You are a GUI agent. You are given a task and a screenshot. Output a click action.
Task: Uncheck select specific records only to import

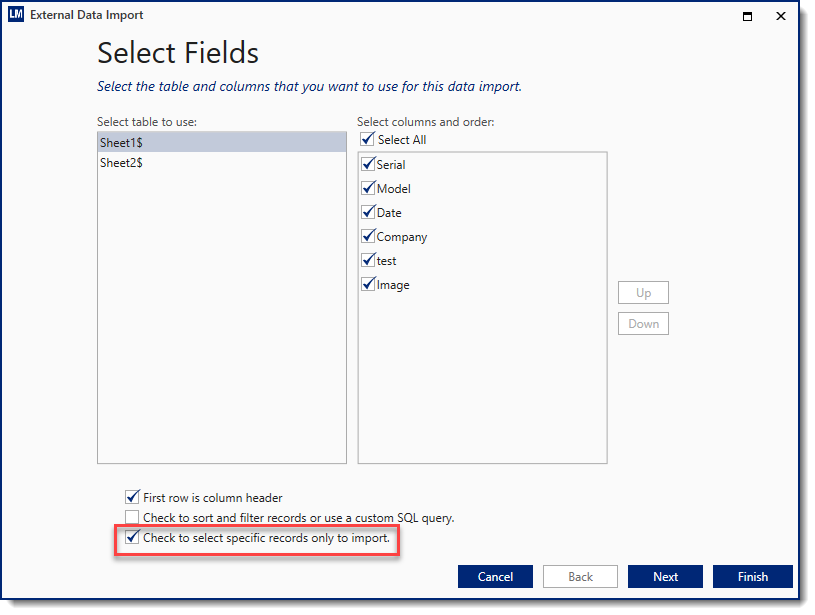coord(132,538)
